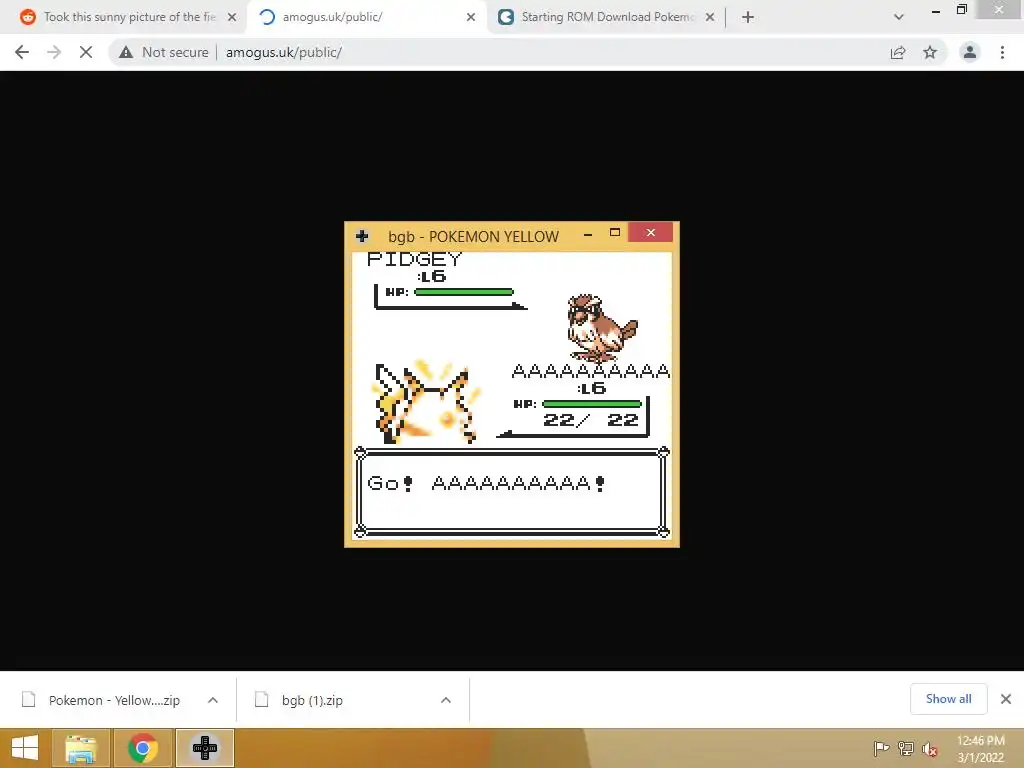Open File Explorer from the taskbar
Viewport: 1024px width, 768px height.
81,748
